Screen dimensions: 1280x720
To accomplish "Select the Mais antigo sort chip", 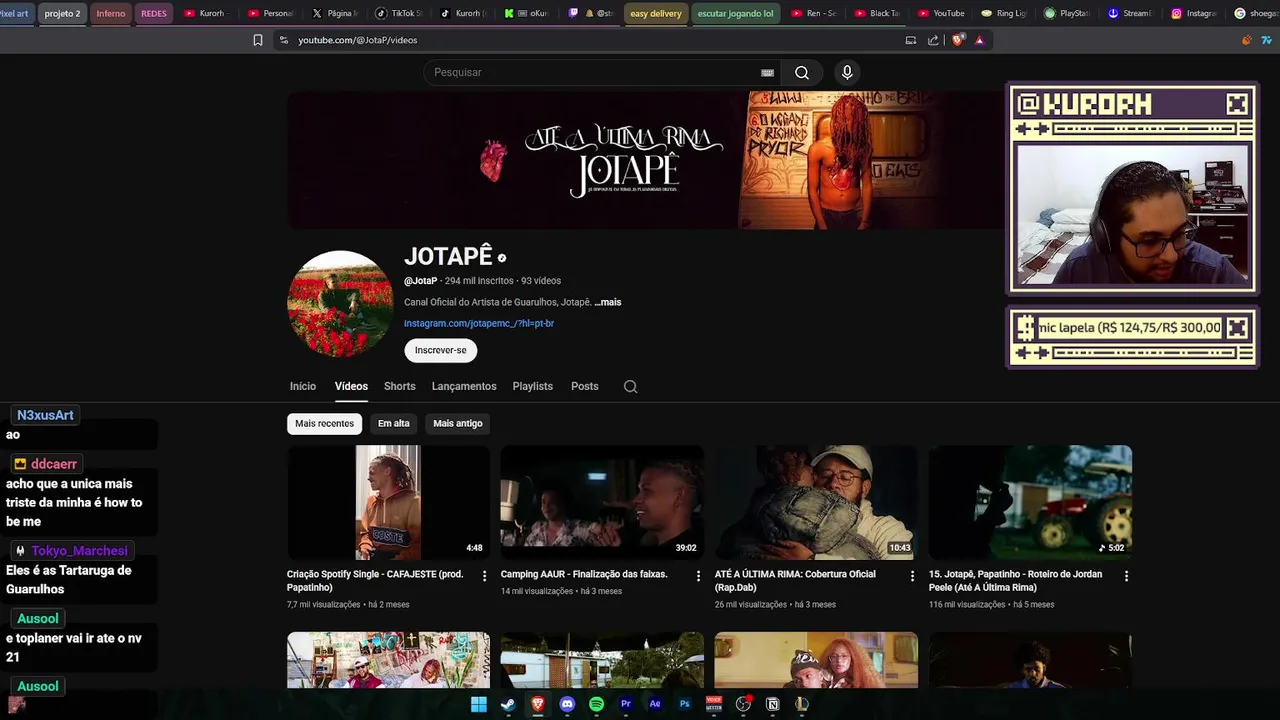I will [458, 423].
